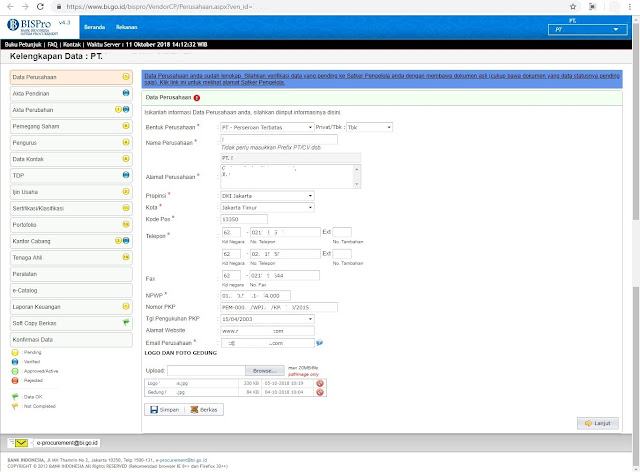
Task: Delete the Gedung jpg file
Action: pyautogui.click(x=320, y=392)
